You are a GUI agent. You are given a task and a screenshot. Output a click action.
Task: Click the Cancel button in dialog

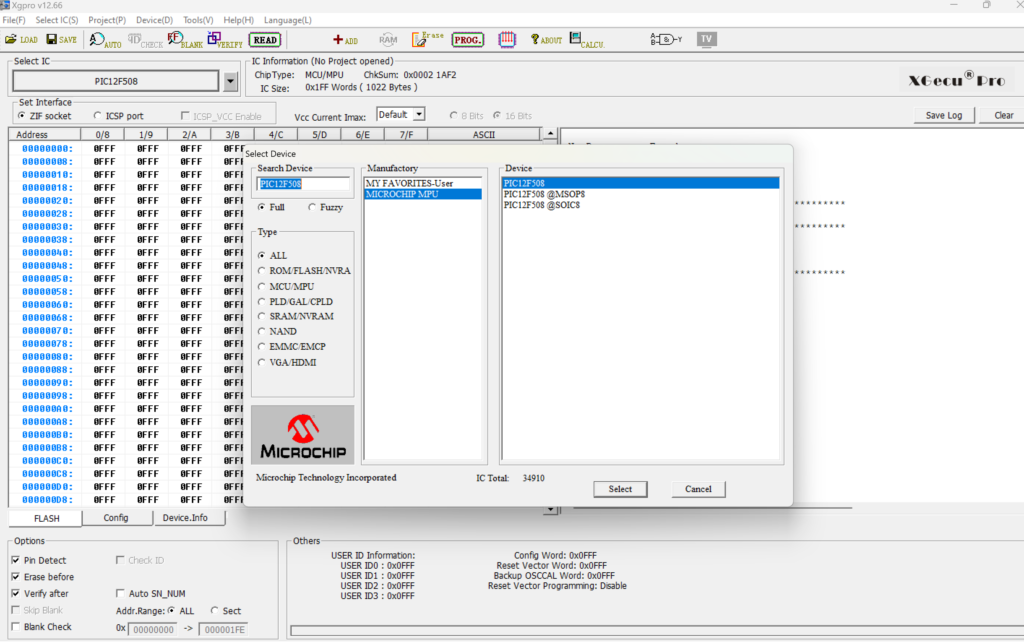click(698, 489)
